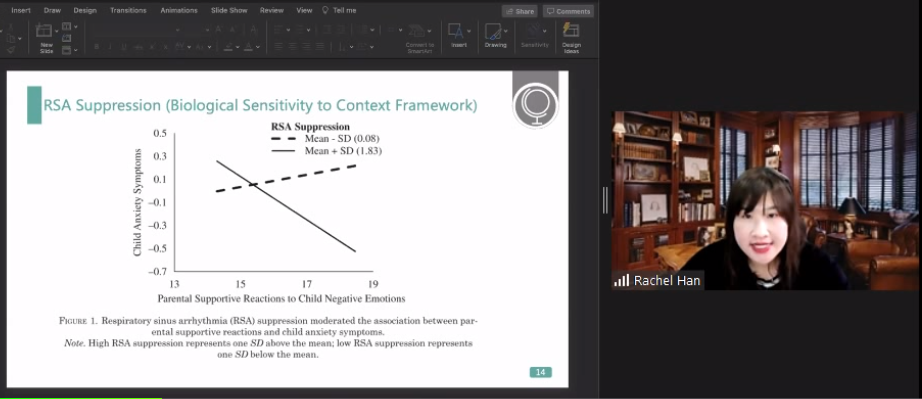The width and height of the screenshot is (922, 399).
Task: Open the Design Ideas pane
Action: (x=571, y=31)
